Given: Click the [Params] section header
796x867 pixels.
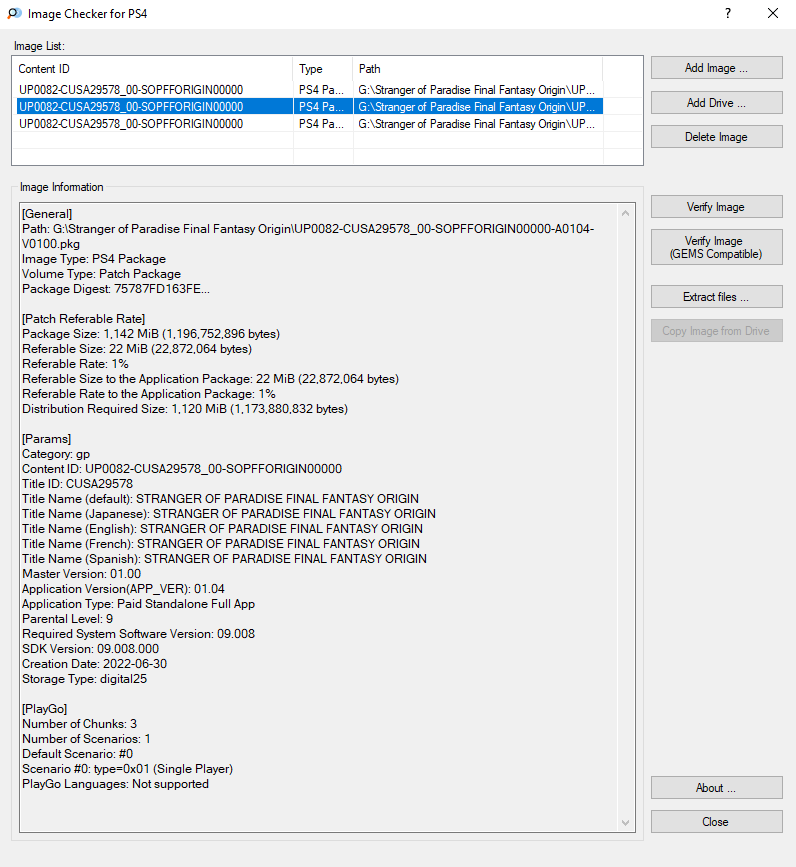Looking at the screenshot, I should coord(46,439).
